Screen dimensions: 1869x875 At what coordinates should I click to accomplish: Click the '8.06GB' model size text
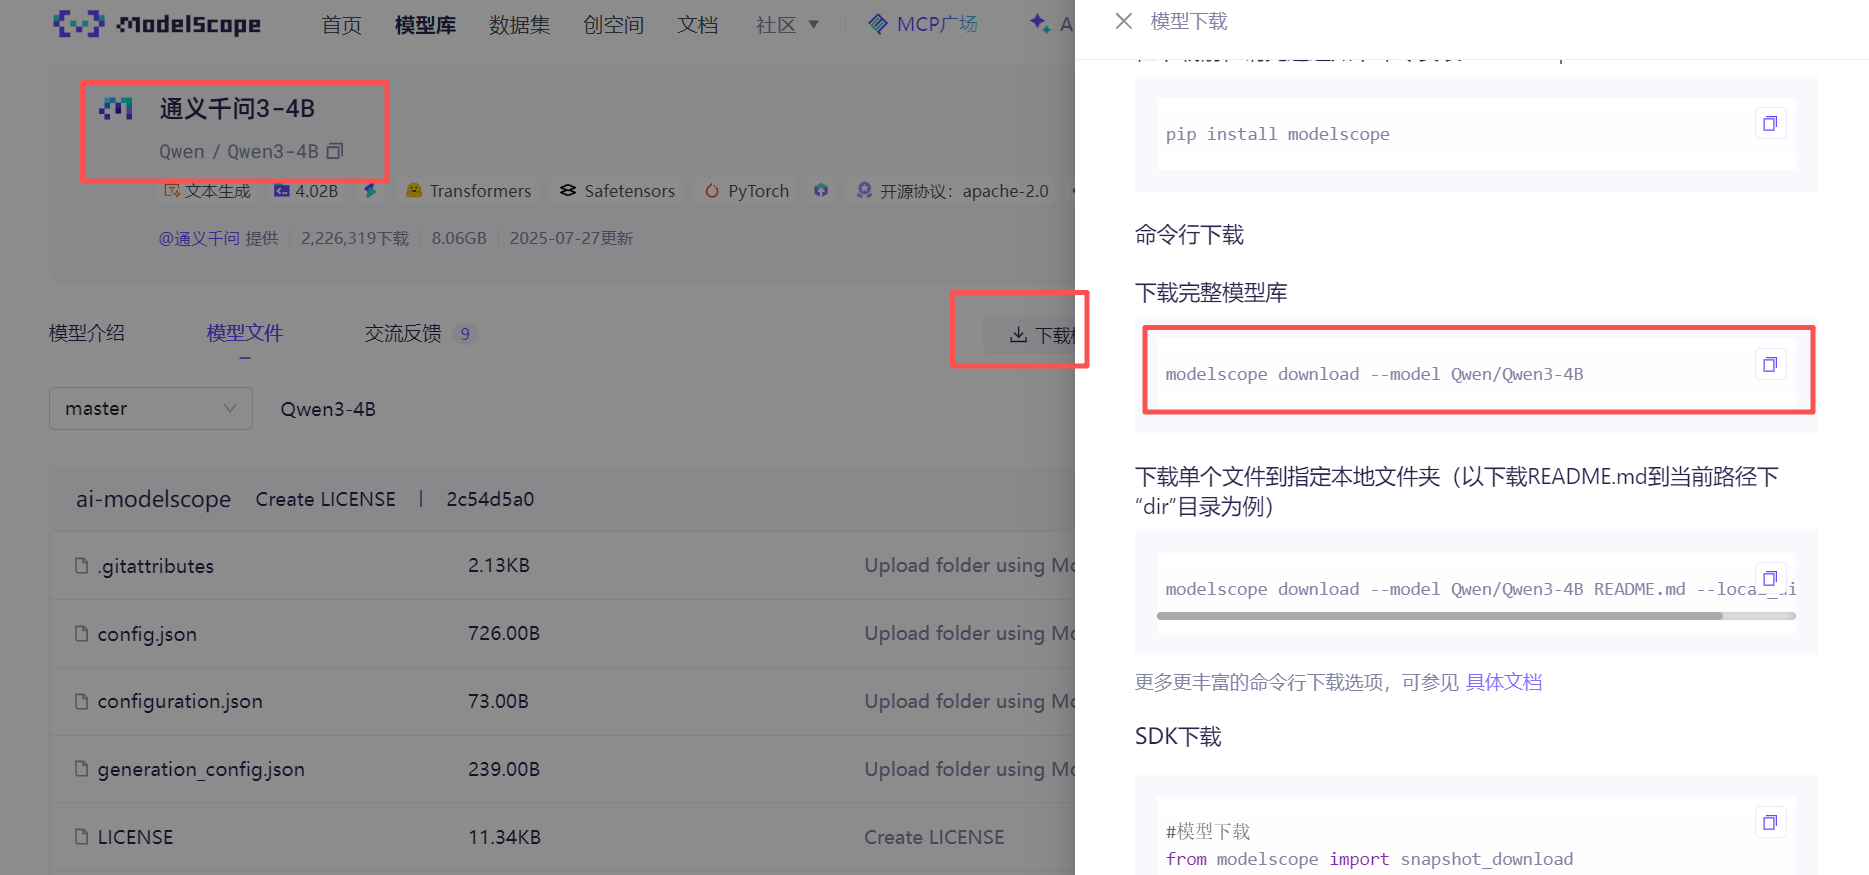(459, 238)
